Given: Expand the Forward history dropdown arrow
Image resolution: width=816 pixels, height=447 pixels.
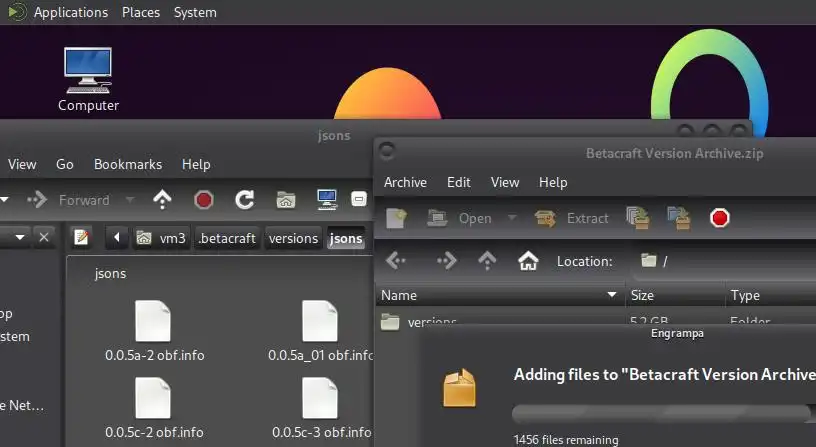Looking at the screenshot, I should coord(130,199).
